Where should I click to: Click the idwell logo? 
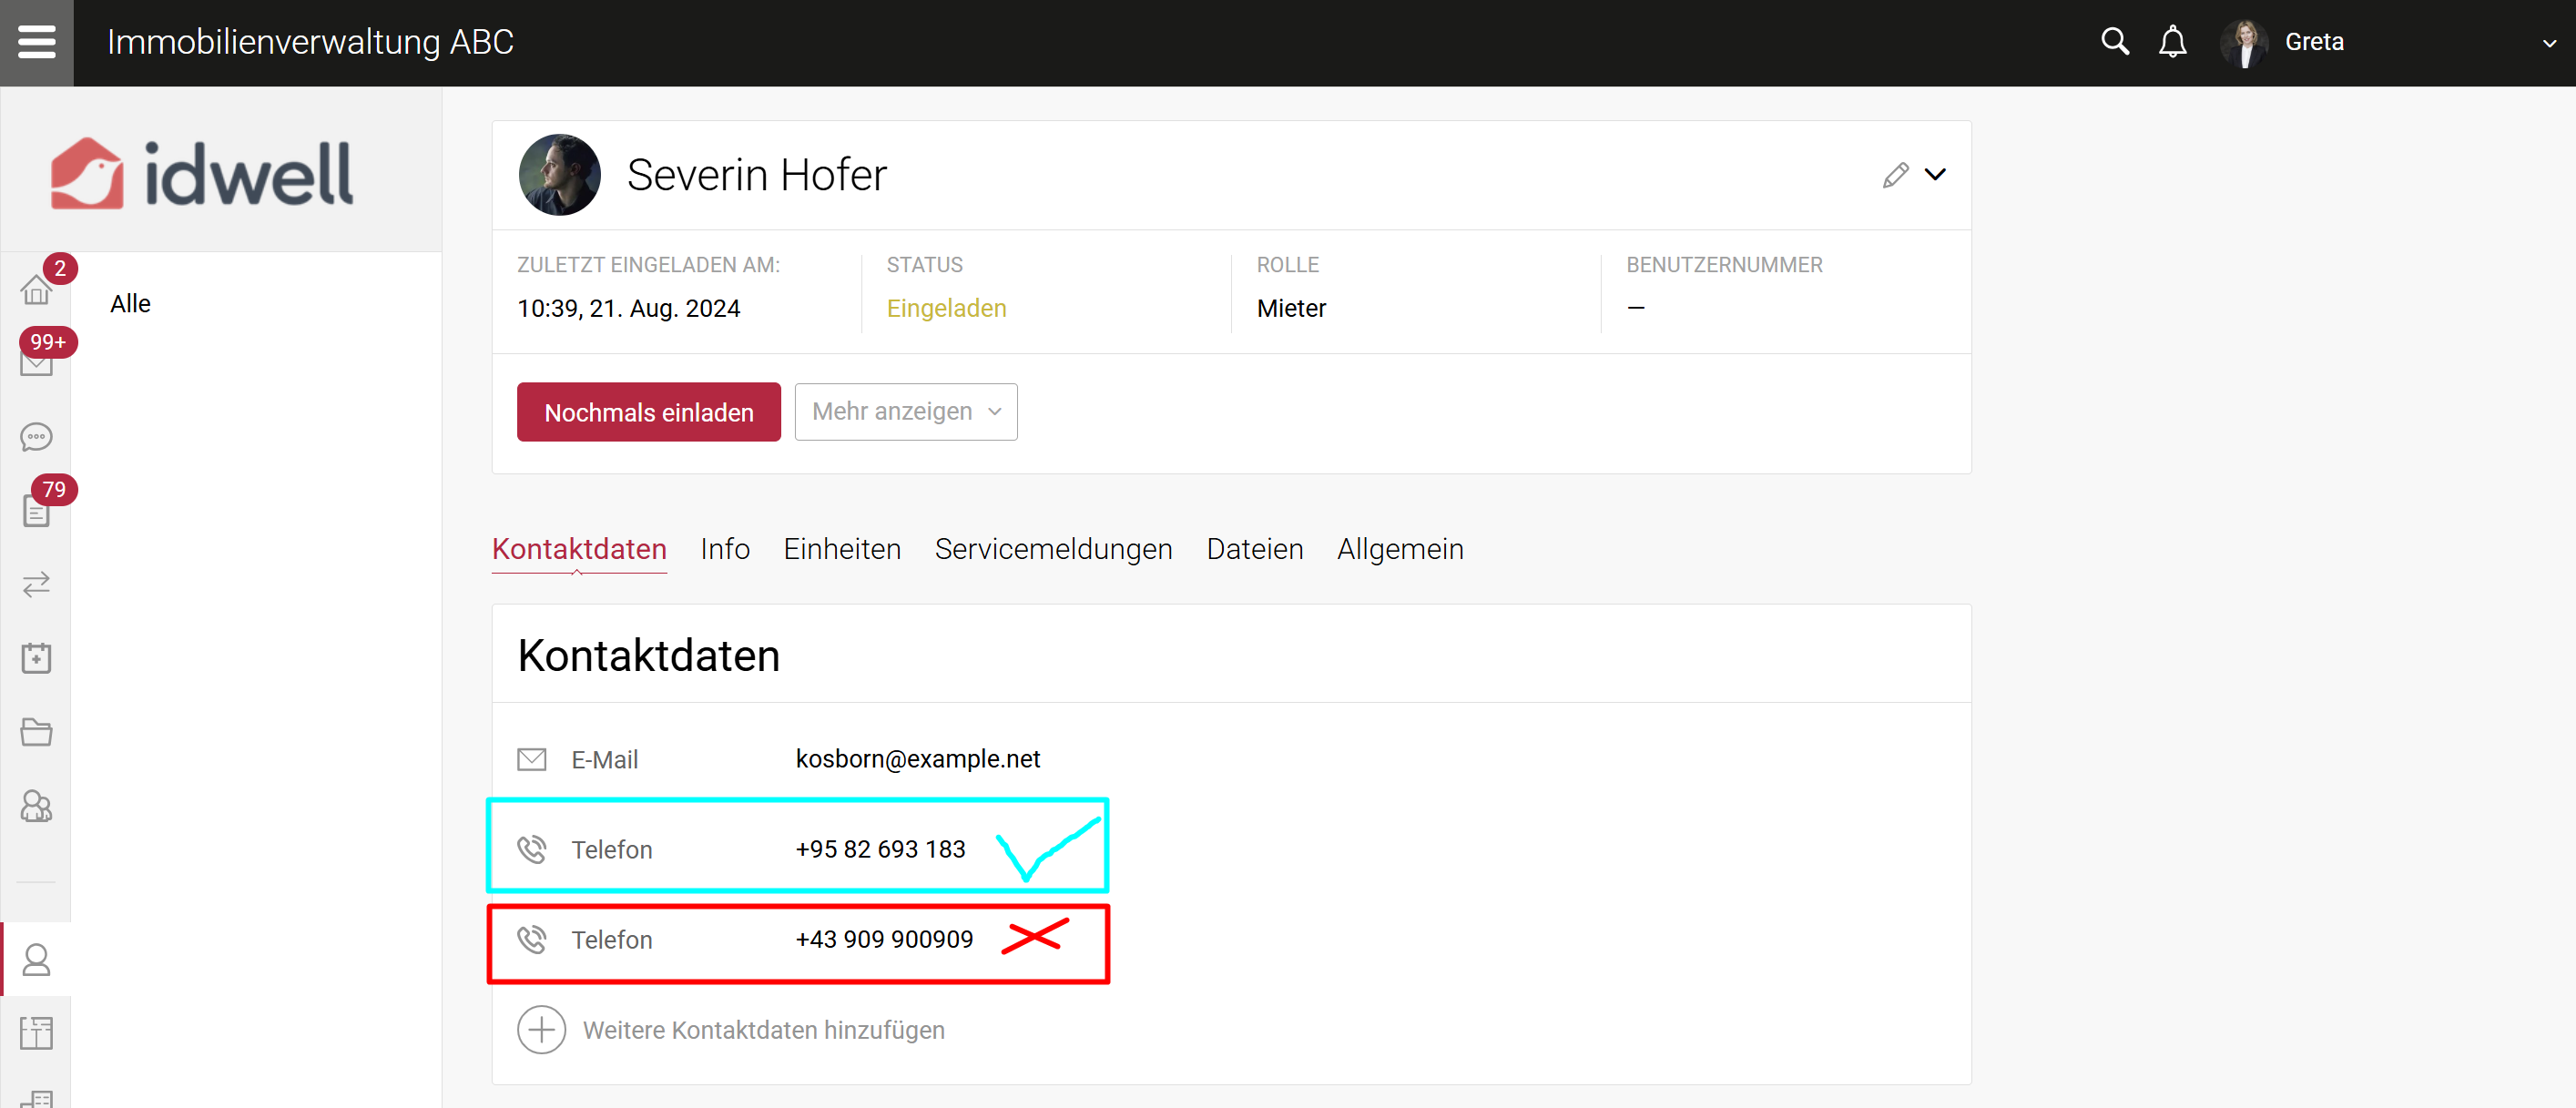pyautogui.click(x=202, y=173)
